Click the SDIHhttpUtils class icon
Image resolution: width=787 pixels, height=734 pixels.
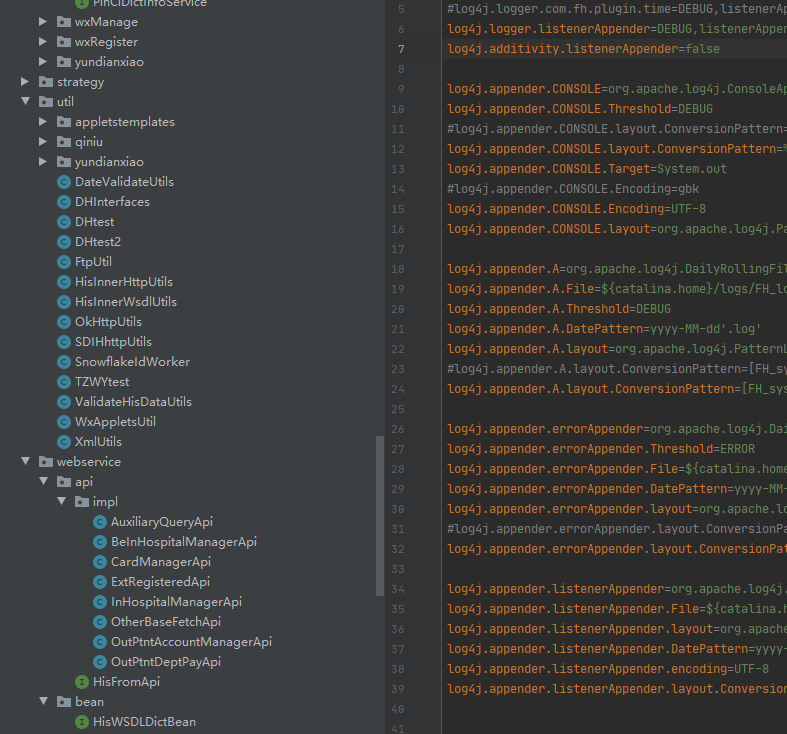pos(64,342)
